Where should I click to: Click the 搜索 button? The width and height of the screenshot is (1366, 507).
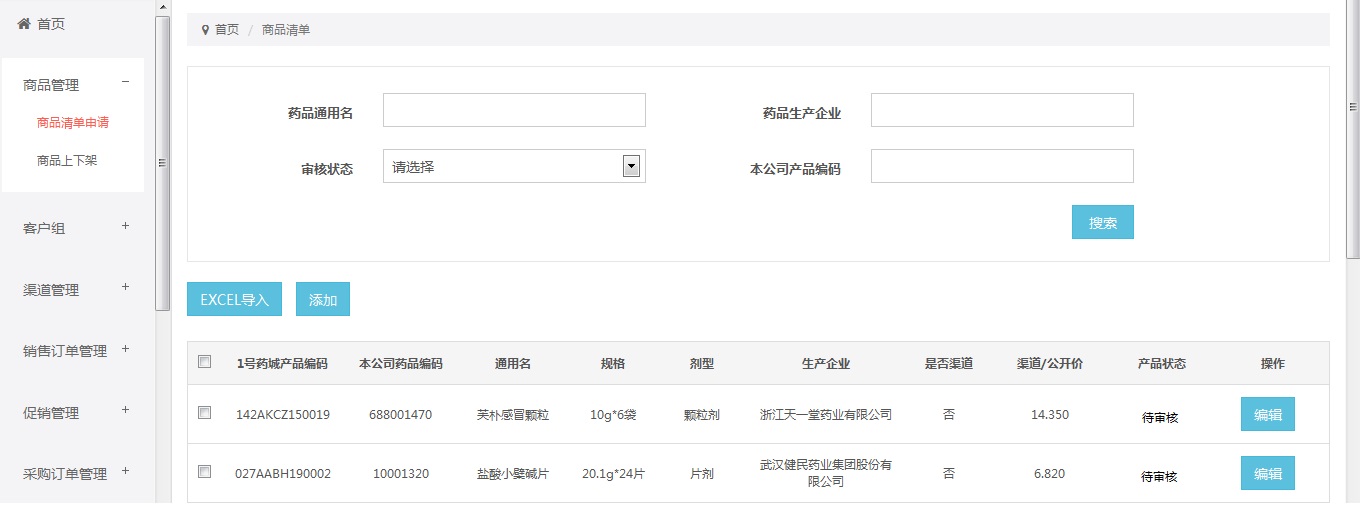coord(1102,223)
